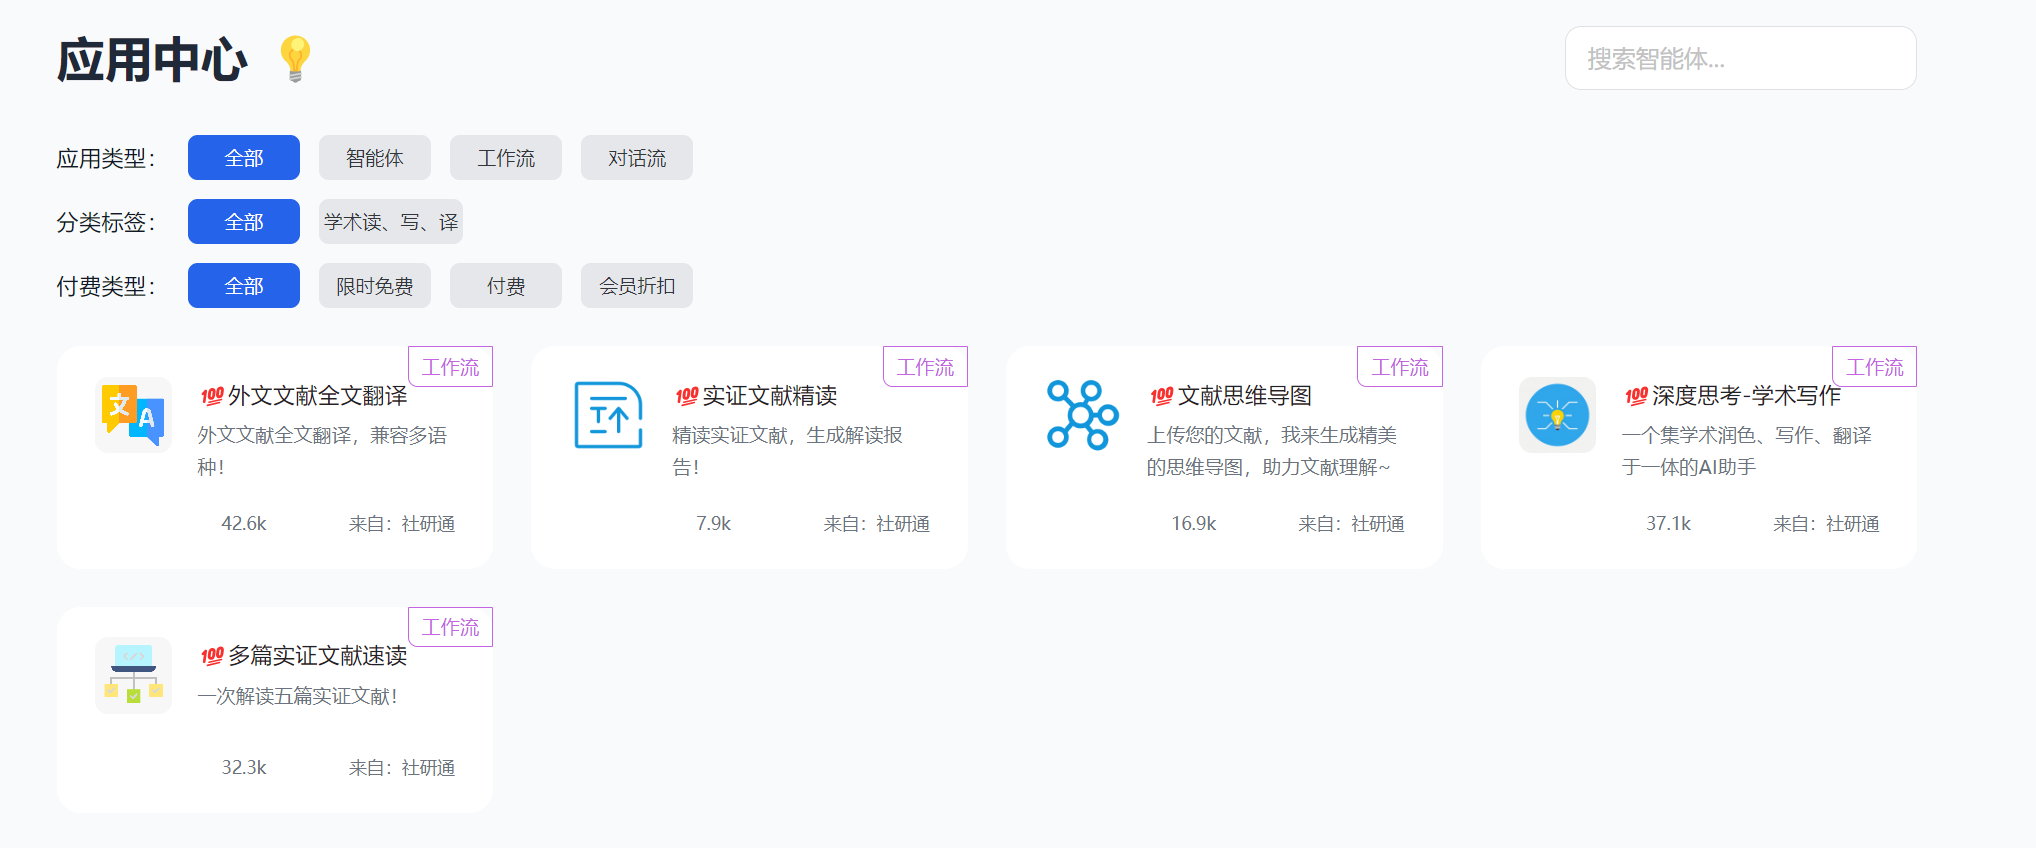
Task: Click the 应用中心 page heading
Action: (152, 60)
